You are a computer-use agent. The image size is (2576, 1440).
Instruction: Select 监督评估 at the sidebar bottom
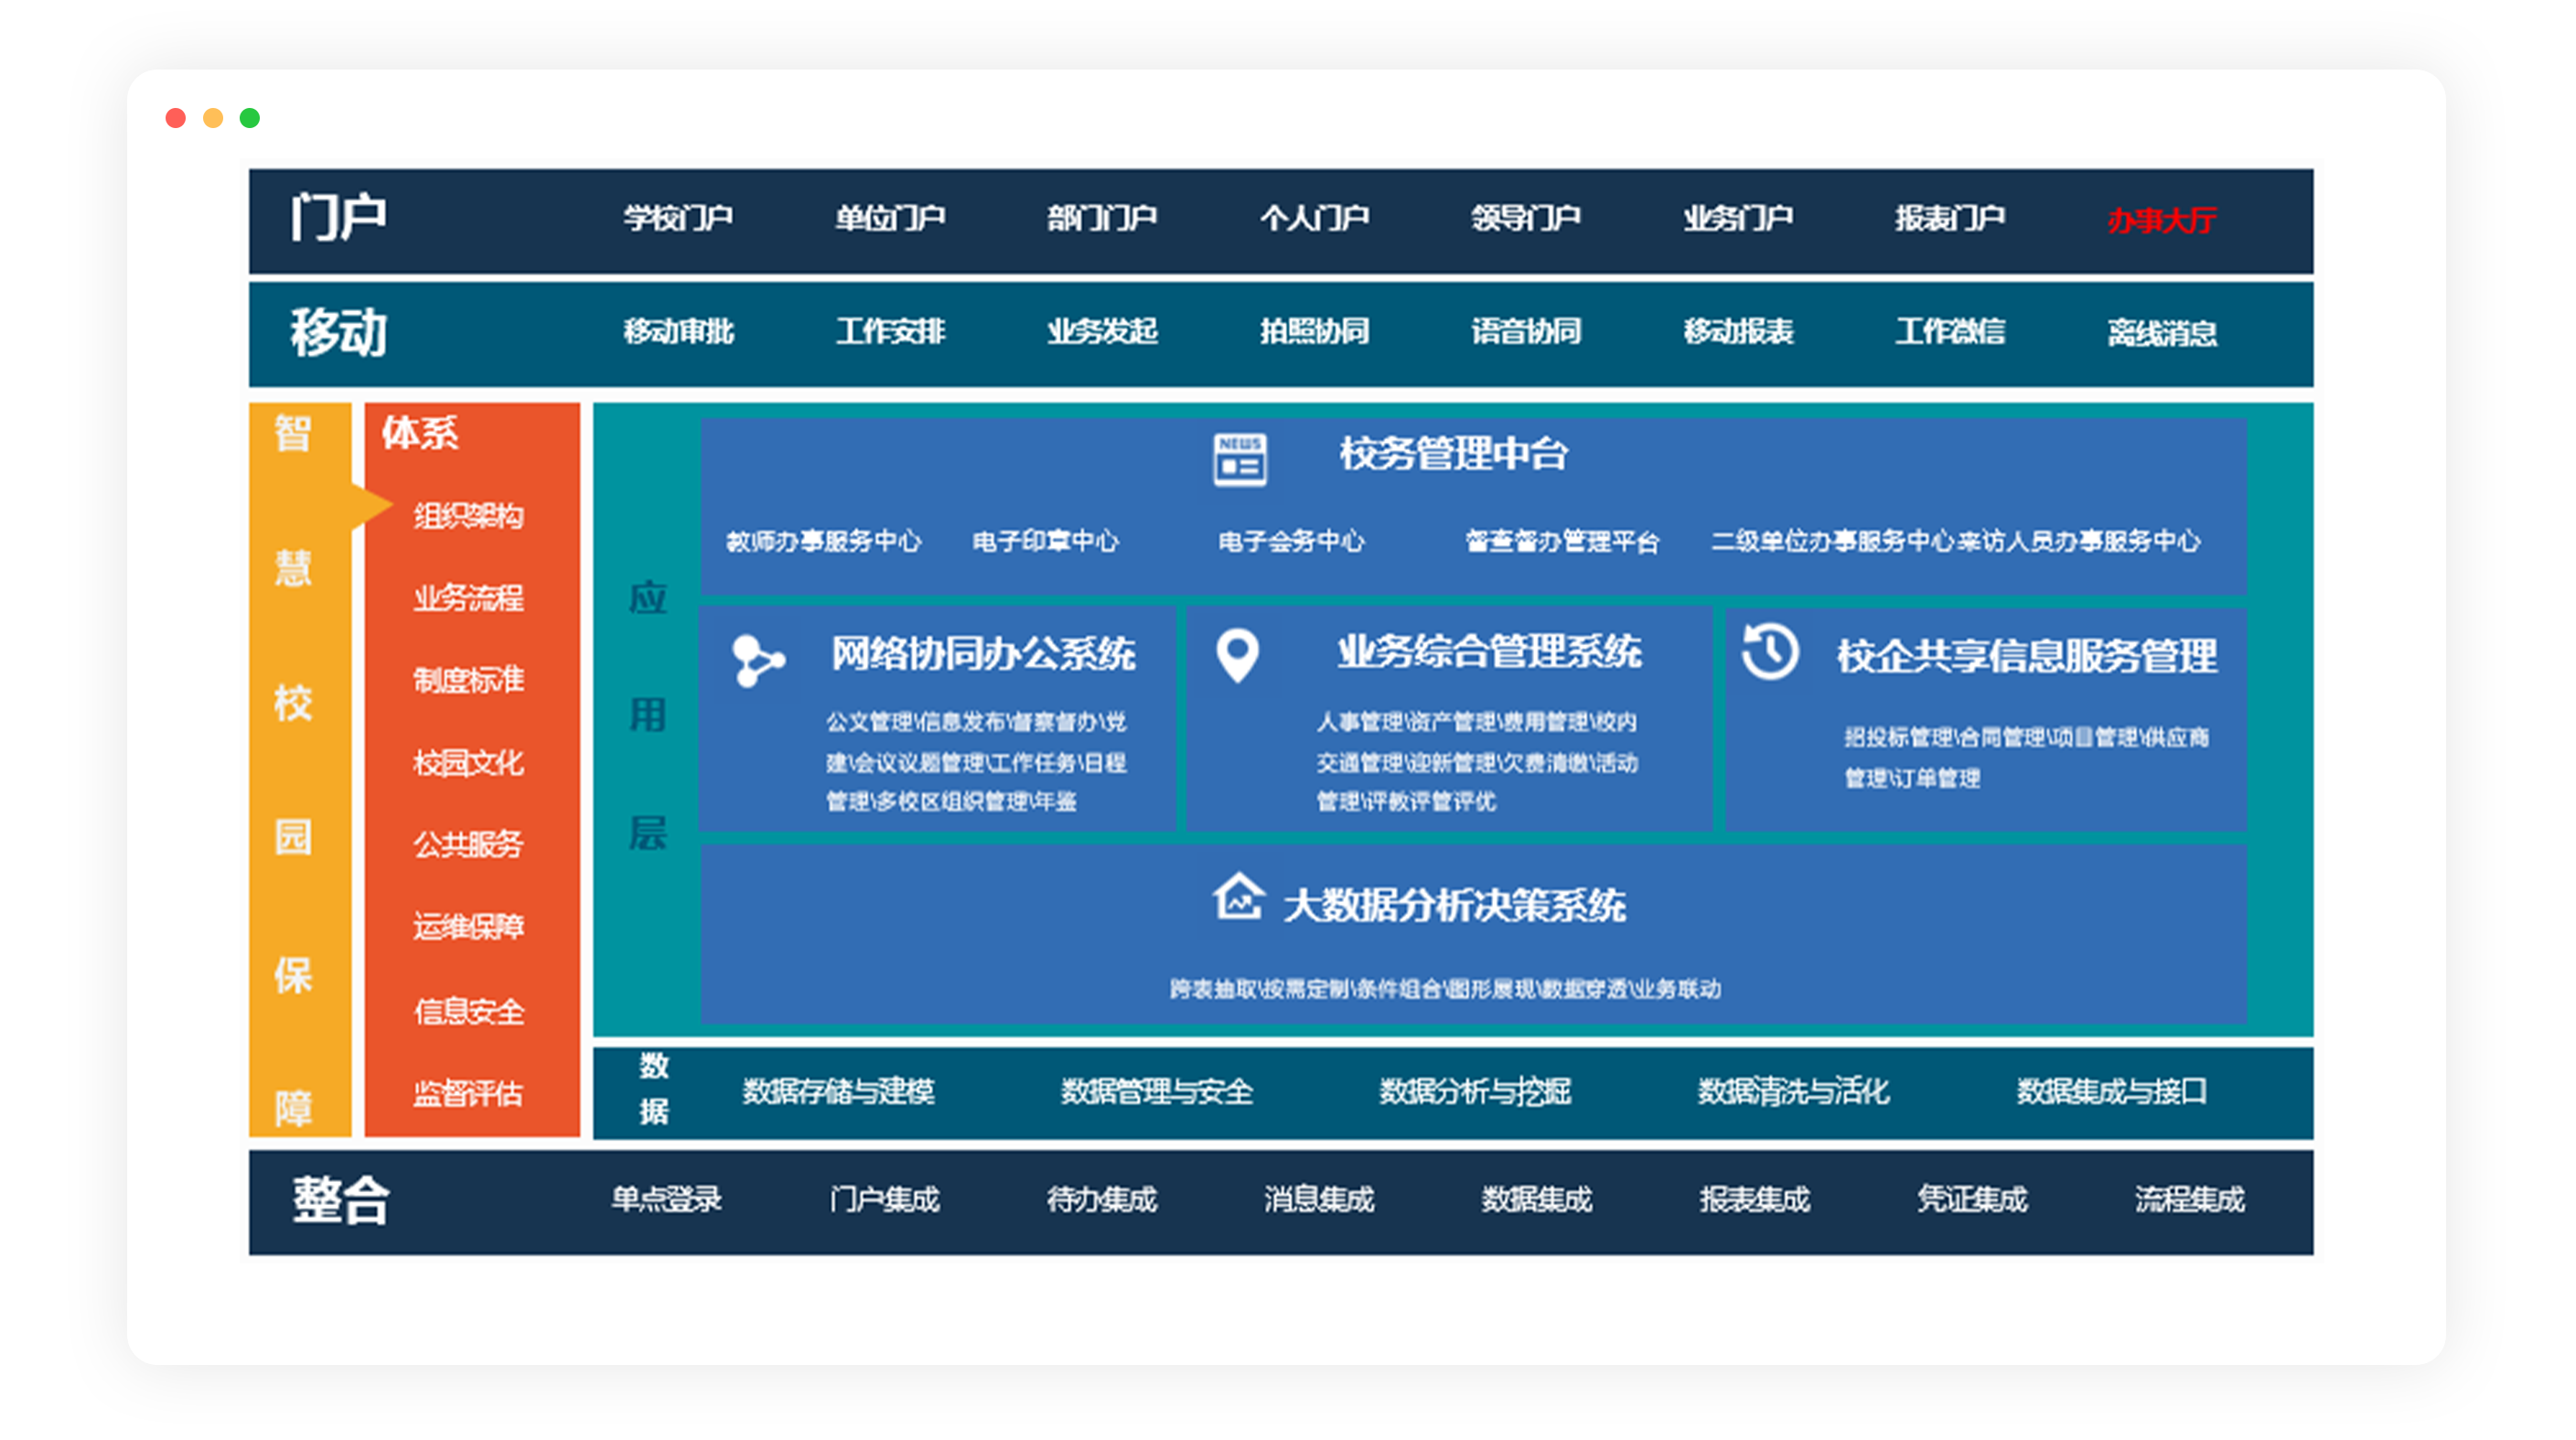tap(468, 1094)
